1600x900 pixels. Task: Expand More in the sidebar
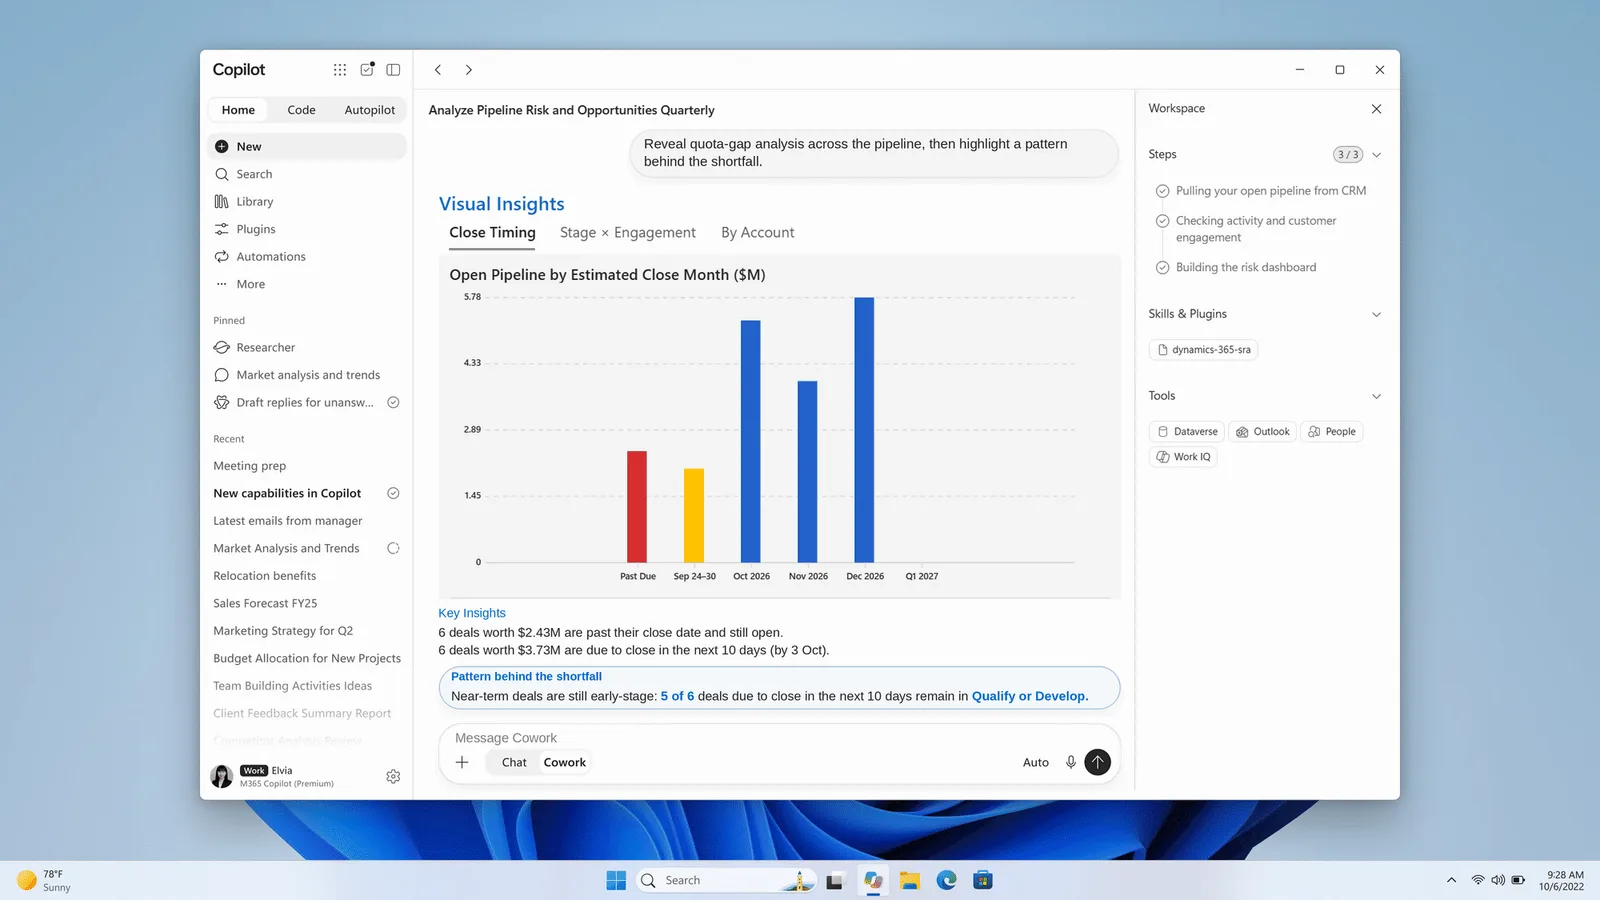pos(307,284)
